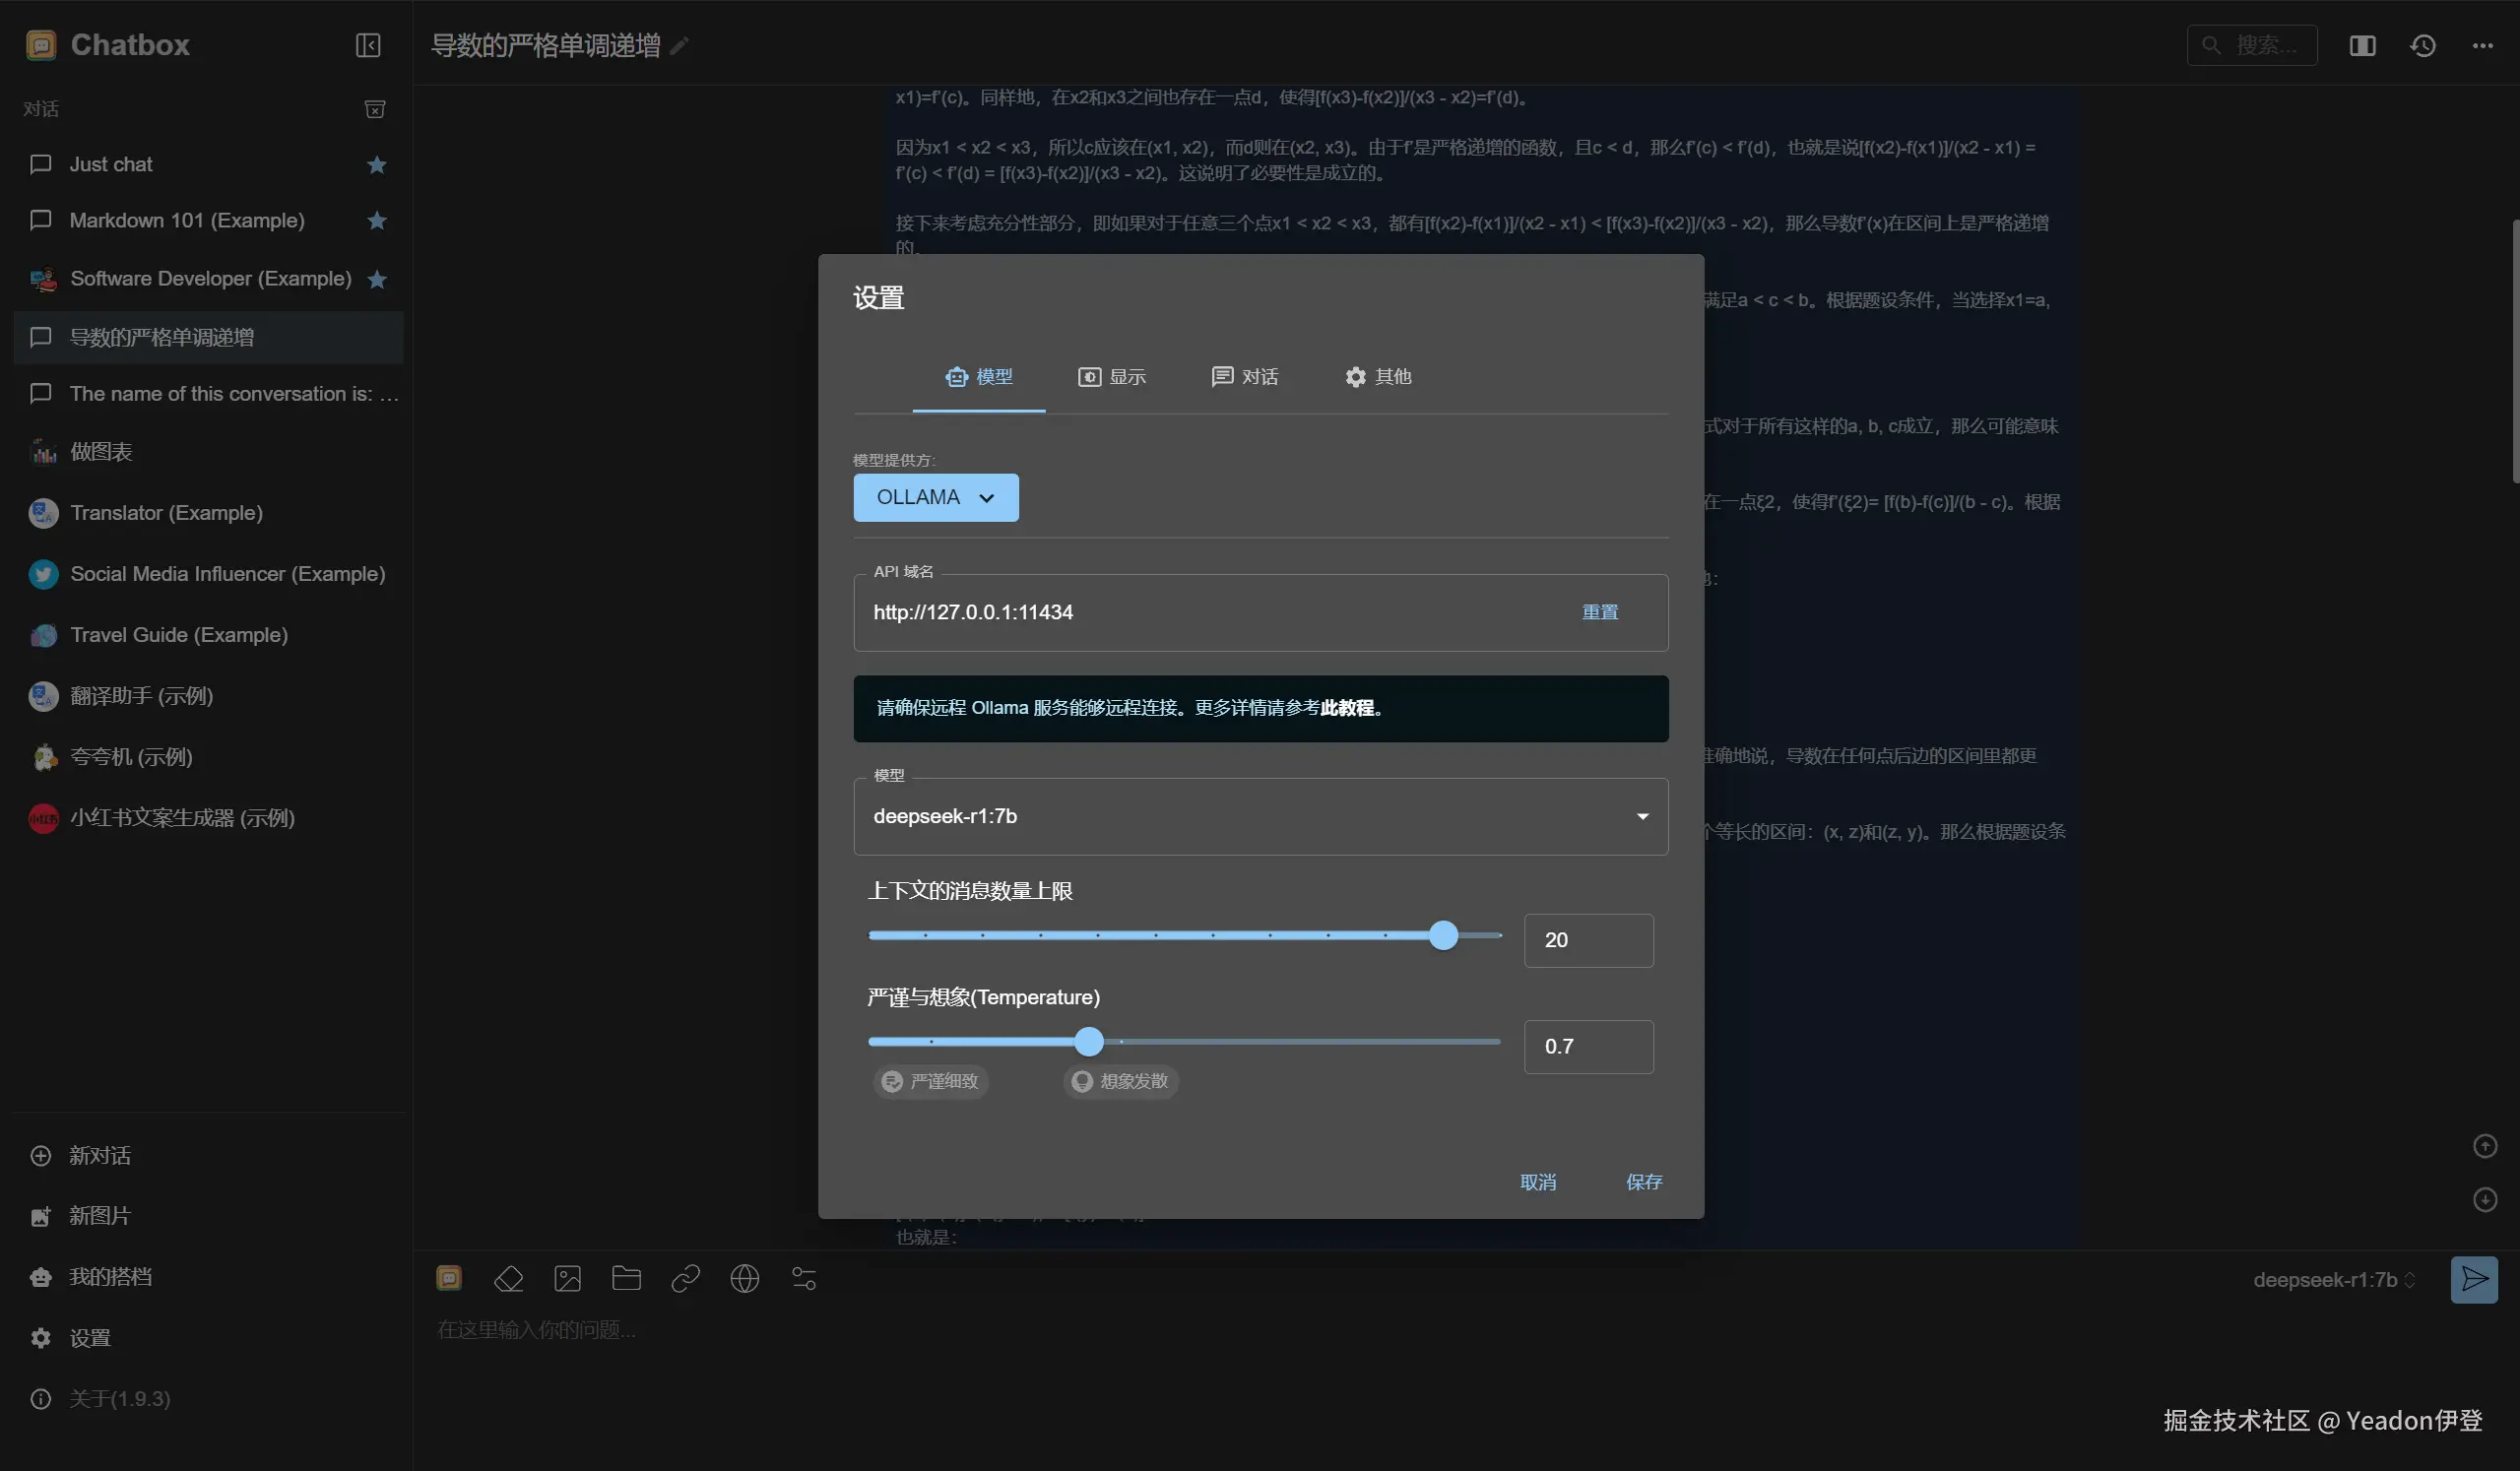Click the image attach icon in the toolbar

click(x=567, y=1279)
